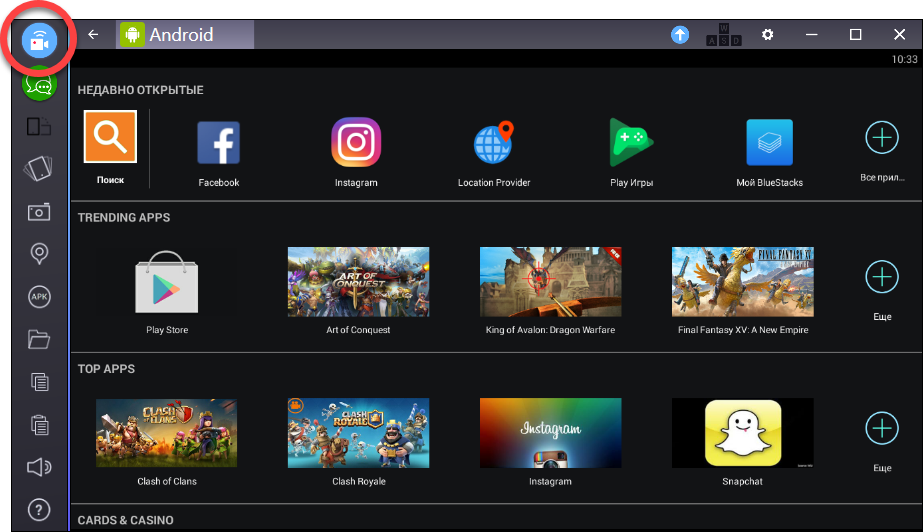Open the location pin sidebar icon
The image size is (923, 532).
tap(39, 254)
